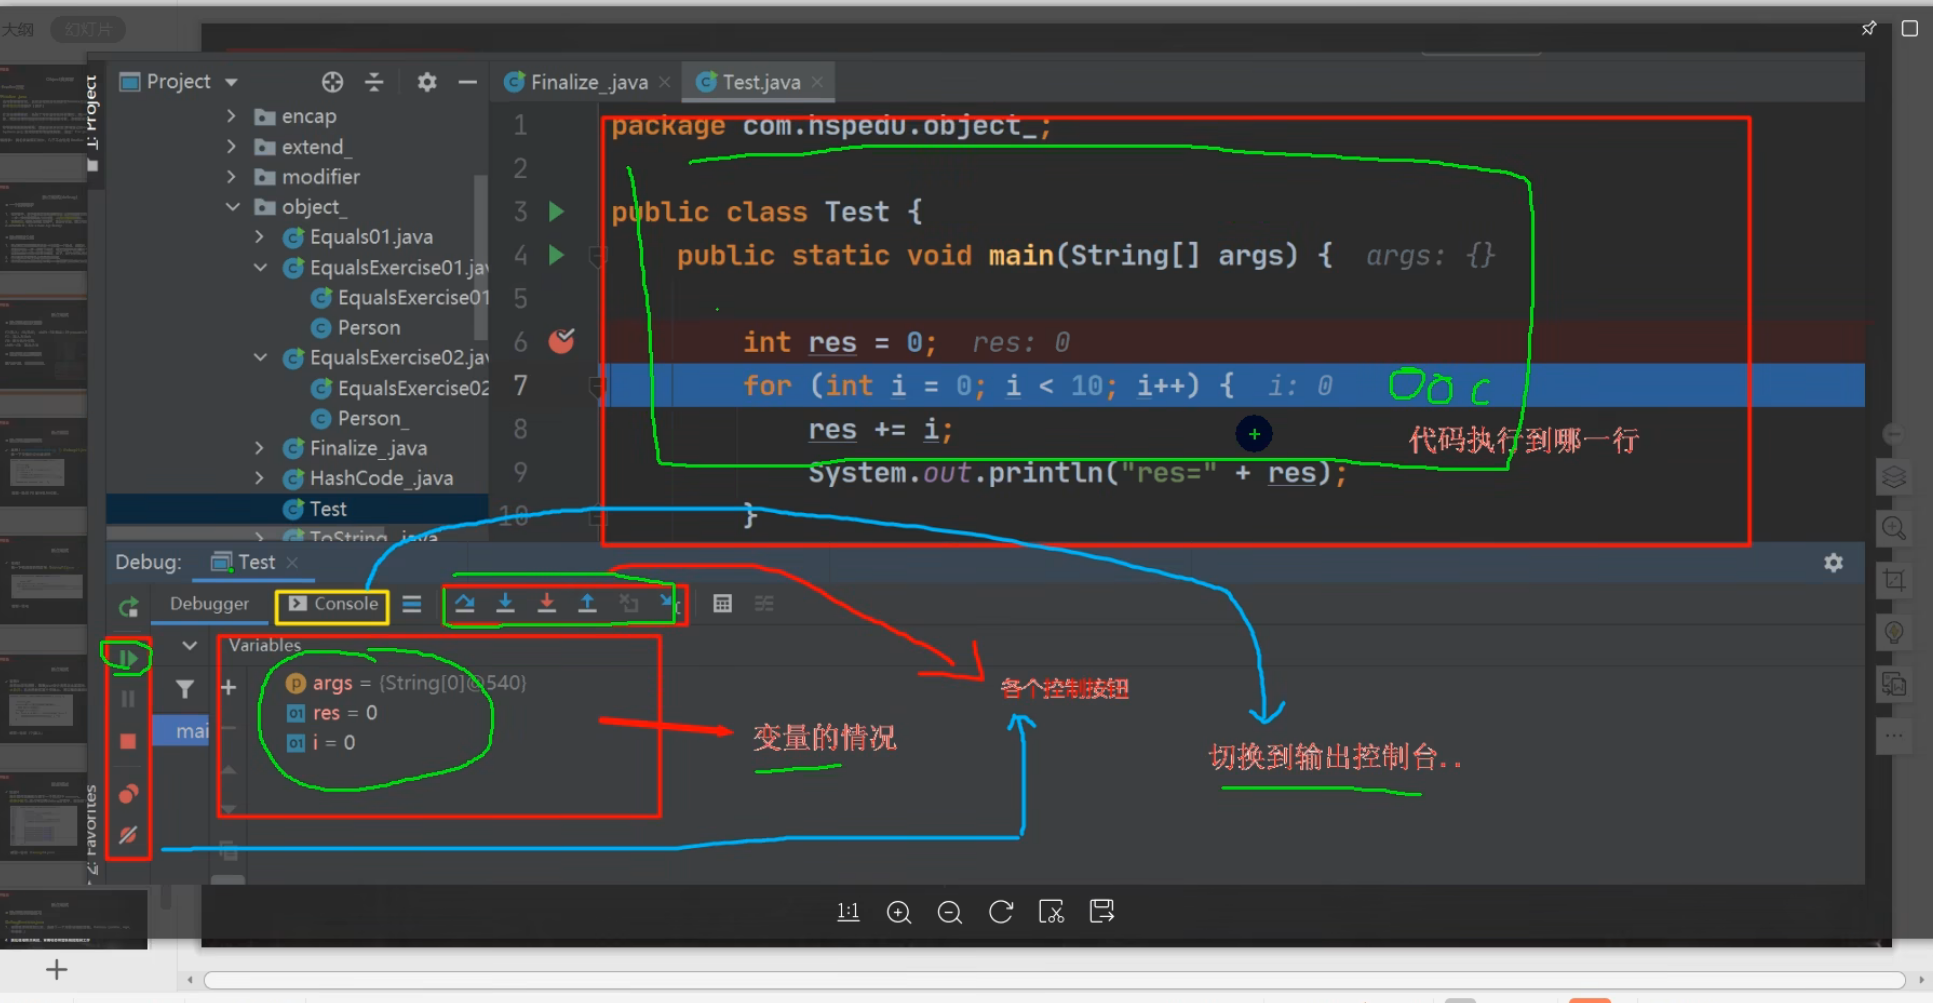Rerun the Test debug configuration
Viewport: 1933px width, 1003px height.
128,606
